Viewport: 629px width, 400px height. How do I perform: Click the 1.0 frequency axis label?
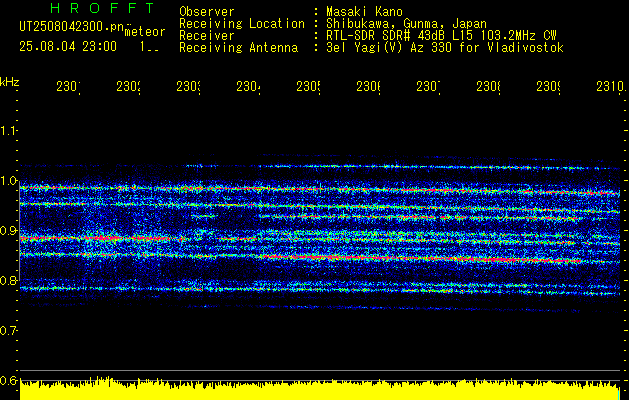point(8,181)
